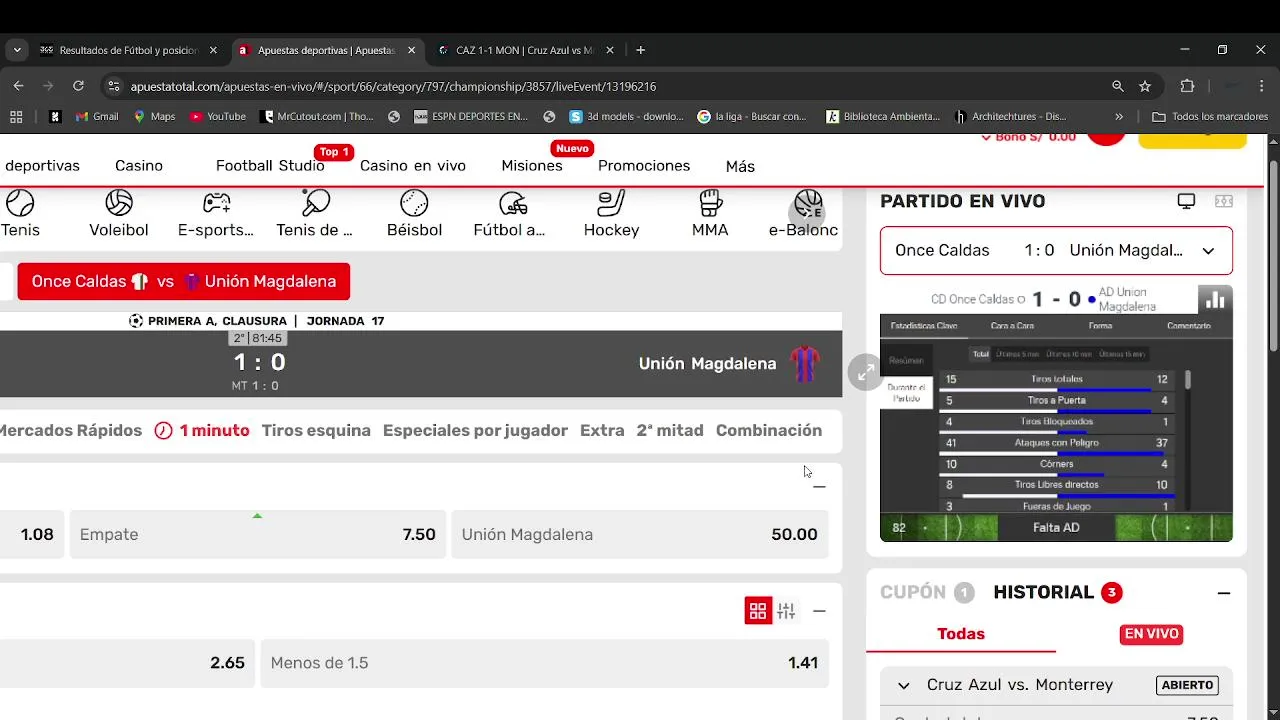The width and height of the screenshot is (1280, 720).
Task: Open the Football Studio menu item
Action: (x=270, y=166)
